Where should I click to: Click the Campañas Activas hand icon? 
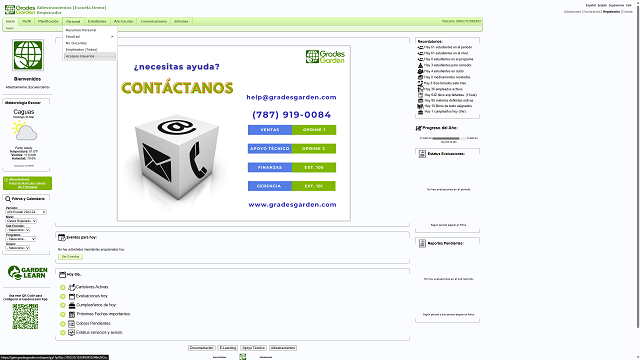(x=72, y=287)
